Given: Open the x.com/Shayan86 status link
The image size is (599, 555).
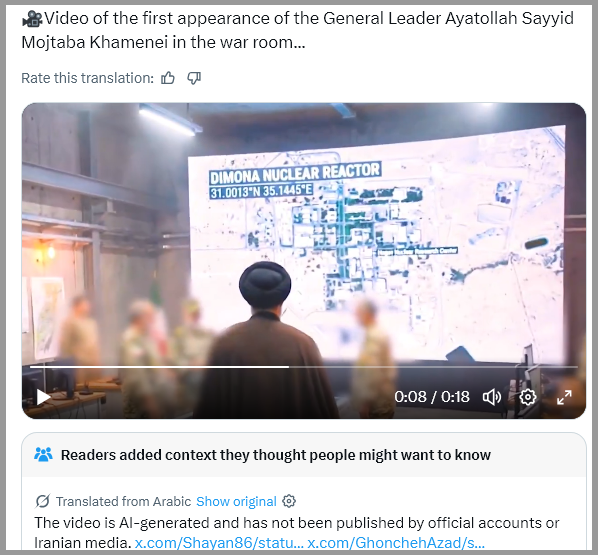Looking at the screenshot, I should (219, 542).
